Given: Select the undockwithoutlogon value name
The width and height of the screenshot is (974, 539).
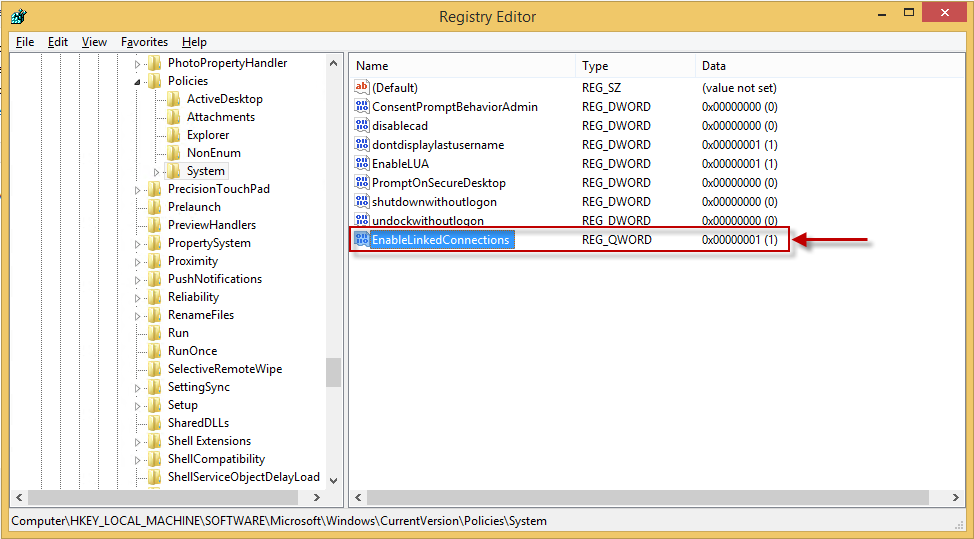Looking at the screenshot, I should tap(428, 220).
